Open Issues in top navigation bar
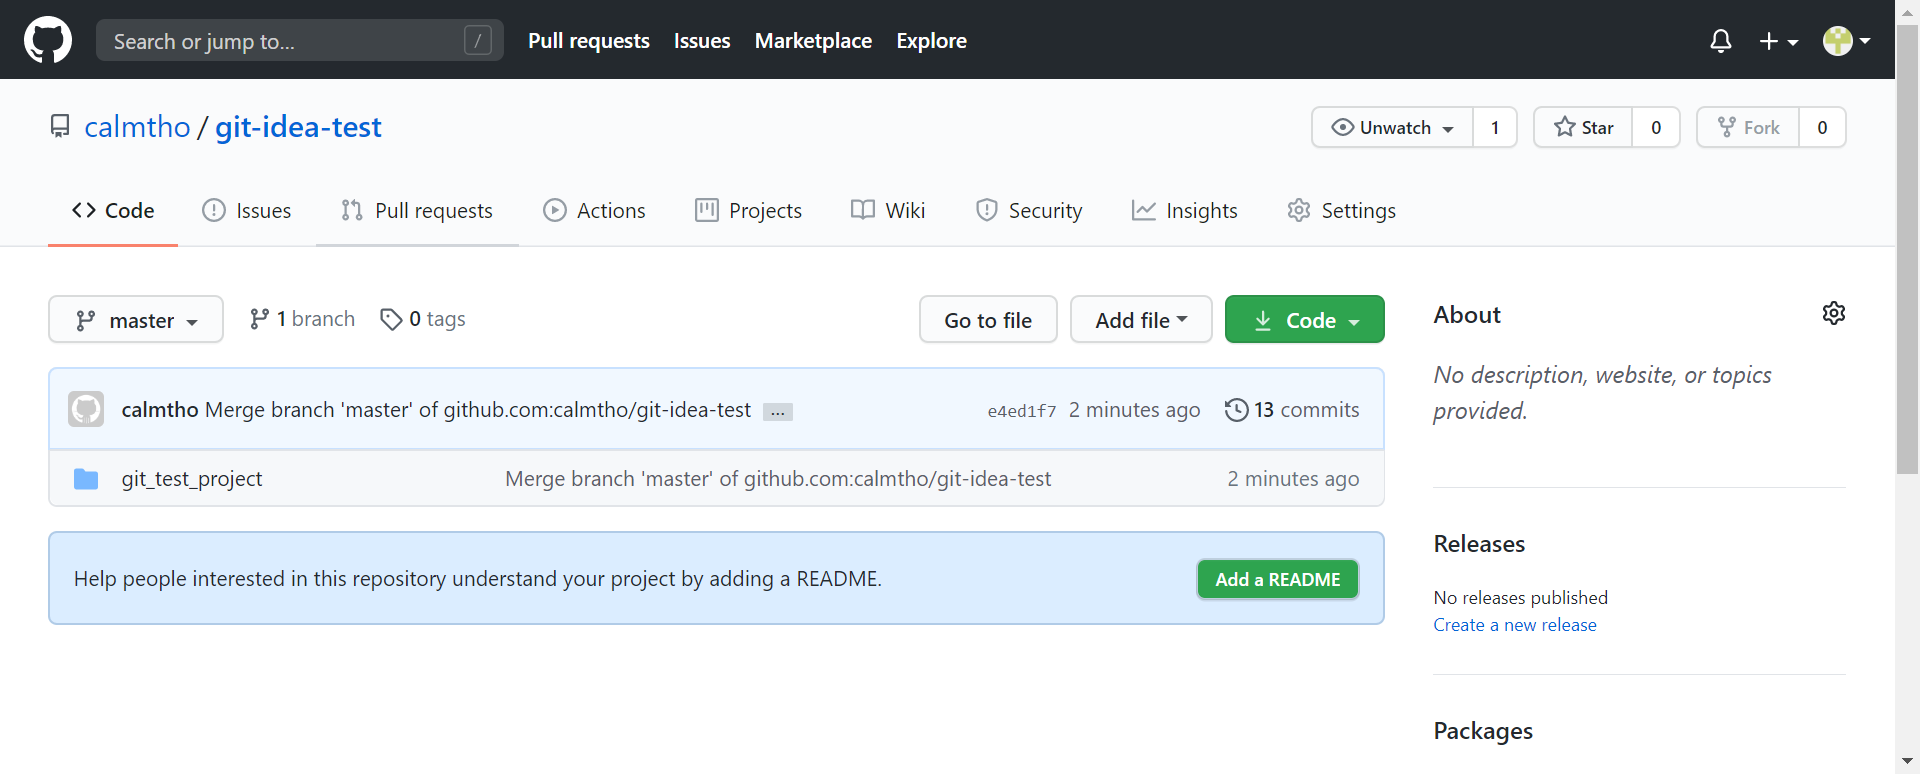Viewport: 1920px width, 774px height. coord(702,41)
